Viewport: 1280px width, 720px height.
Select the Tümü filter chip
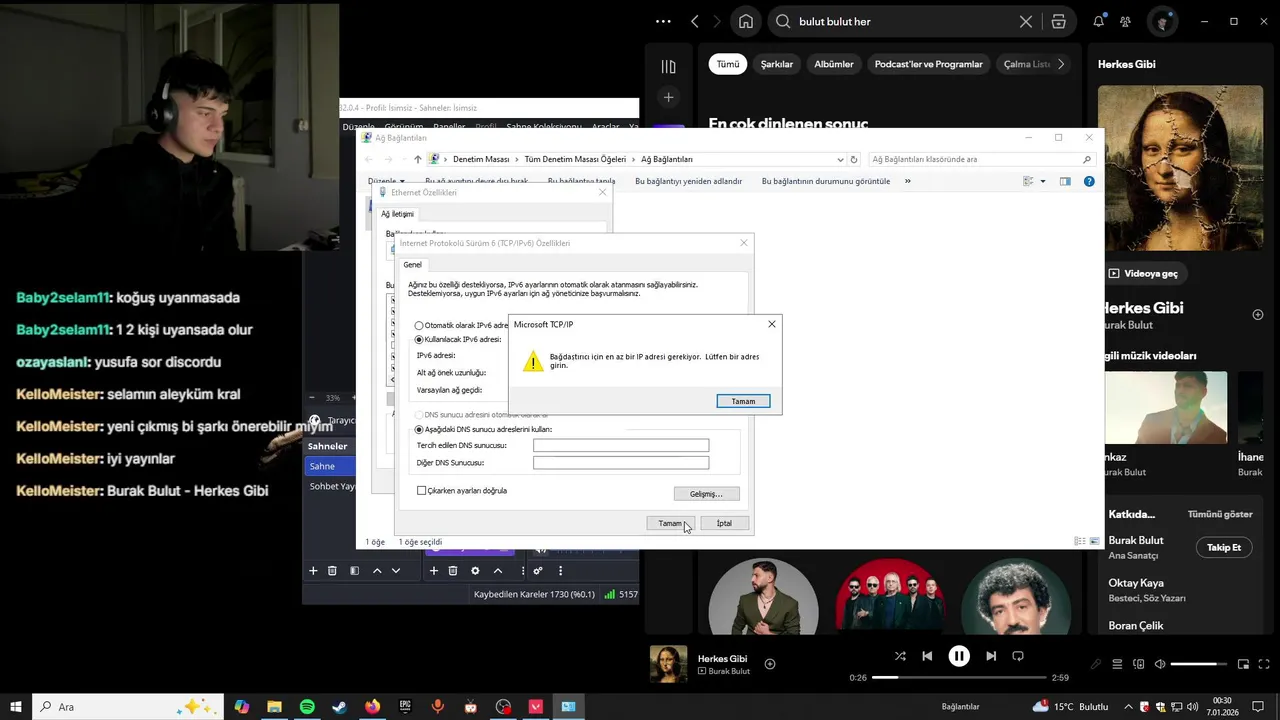pyautogui.click(x=728, y=64)
